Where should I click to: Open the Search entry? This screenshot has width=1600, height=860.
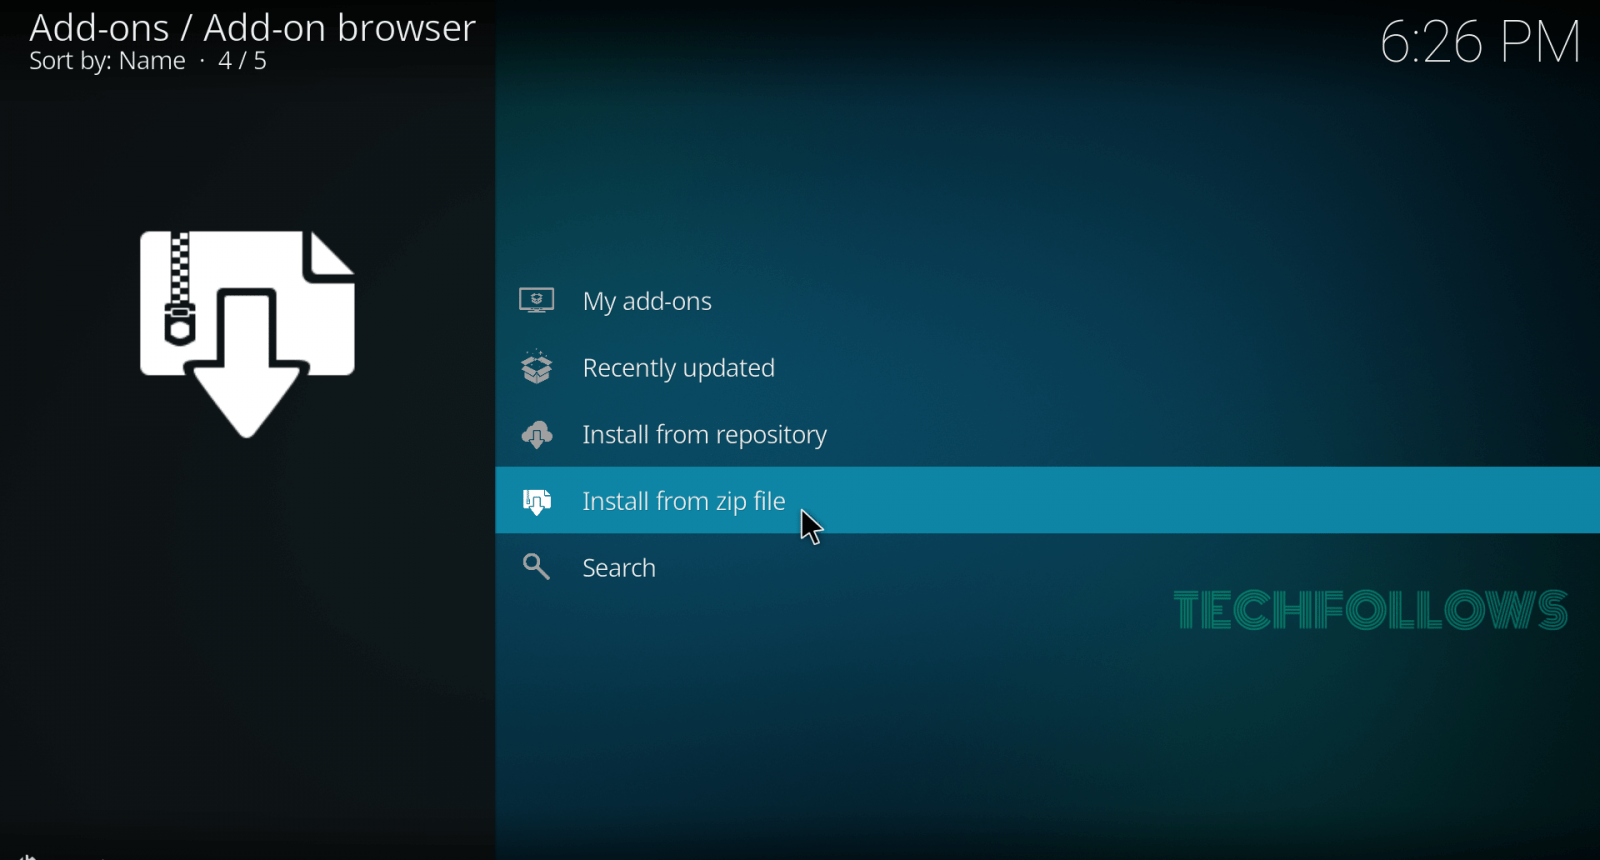[x=1047, y=567]
